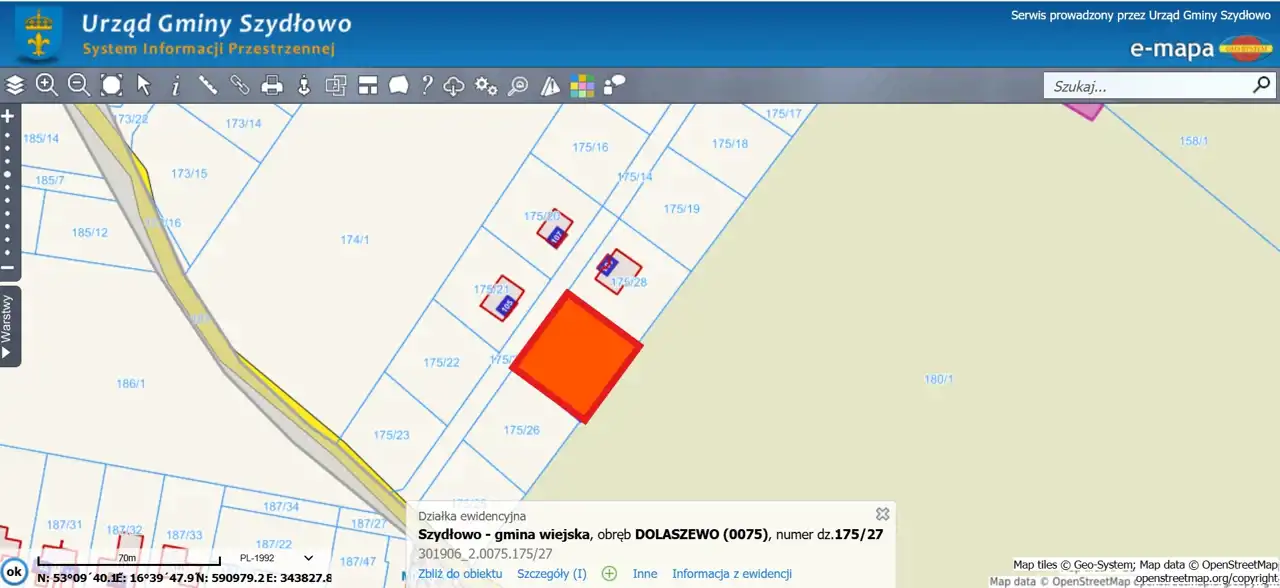Click the question mark help icon
This screenshot has height=588, width=1280.
[x=427, y=85]
